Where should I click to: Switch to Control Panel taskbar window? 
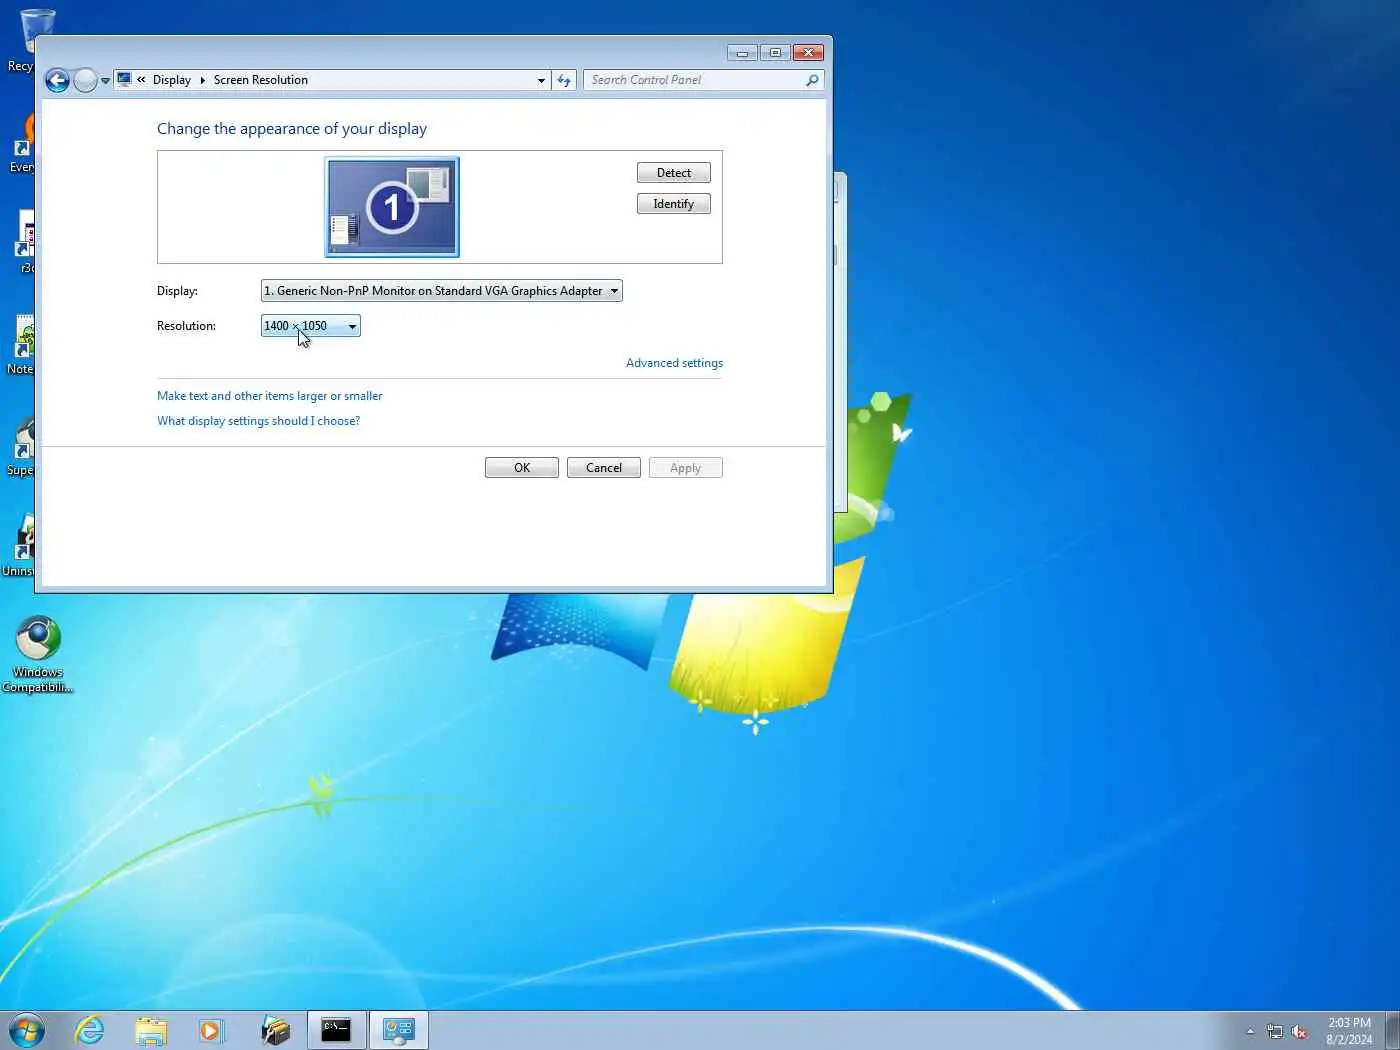pyautogui.click(x=399, y=1030)
